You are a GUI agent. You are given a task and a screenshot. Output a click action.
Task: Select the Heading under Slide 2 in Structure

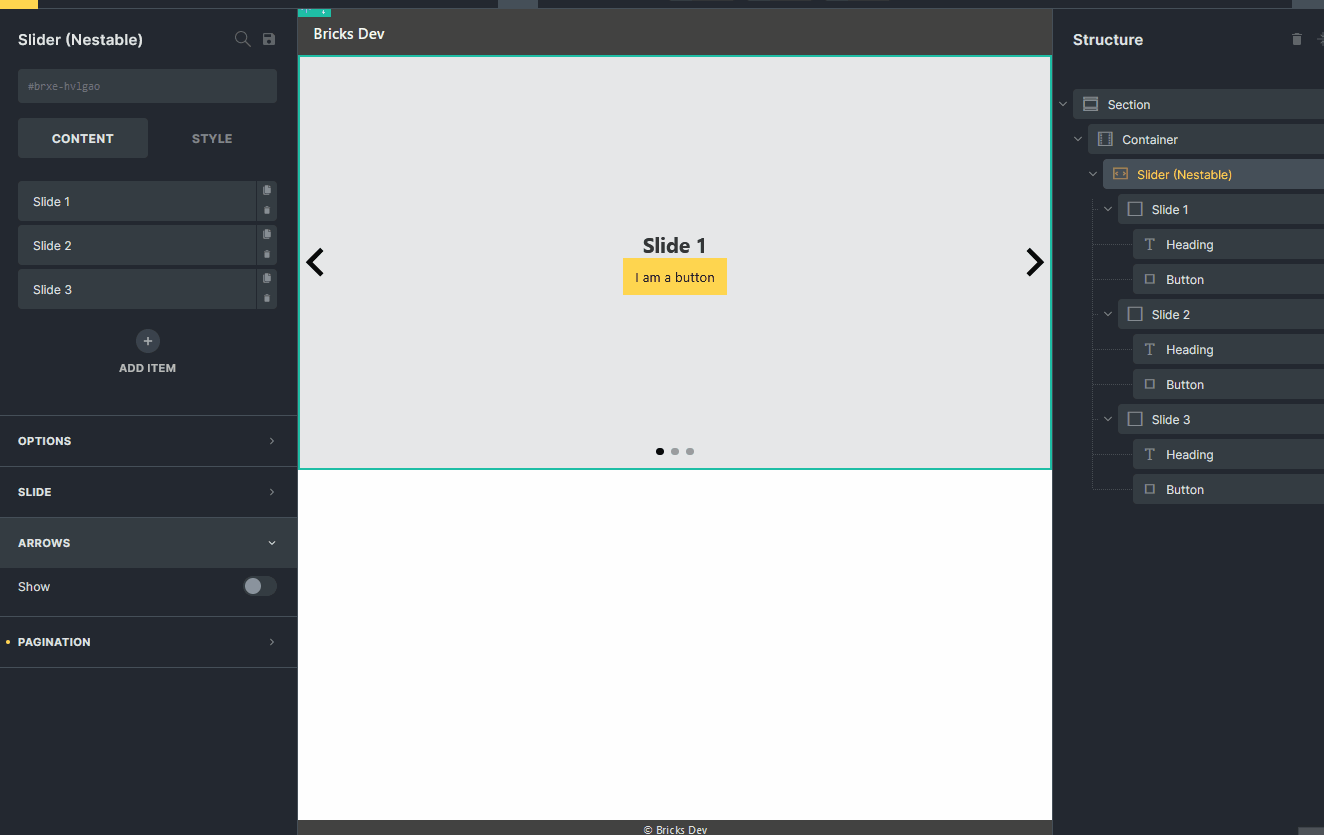1189,349
